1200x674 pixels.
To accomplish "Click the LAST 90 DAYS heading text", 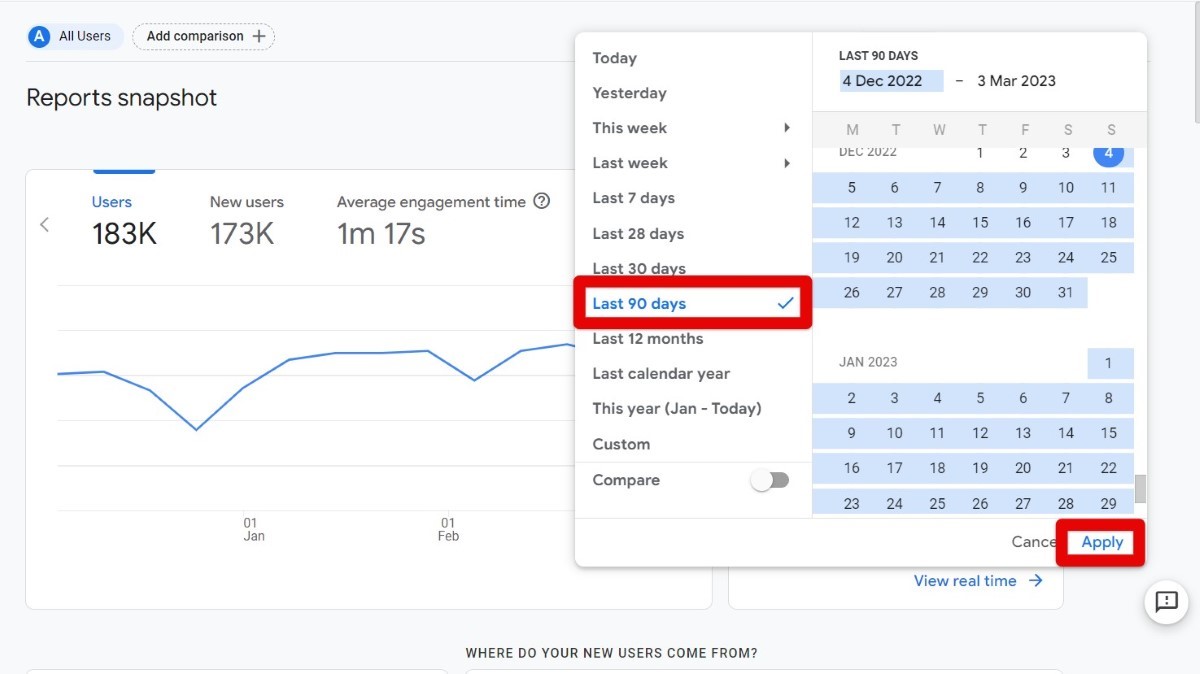I will (878, 56).
